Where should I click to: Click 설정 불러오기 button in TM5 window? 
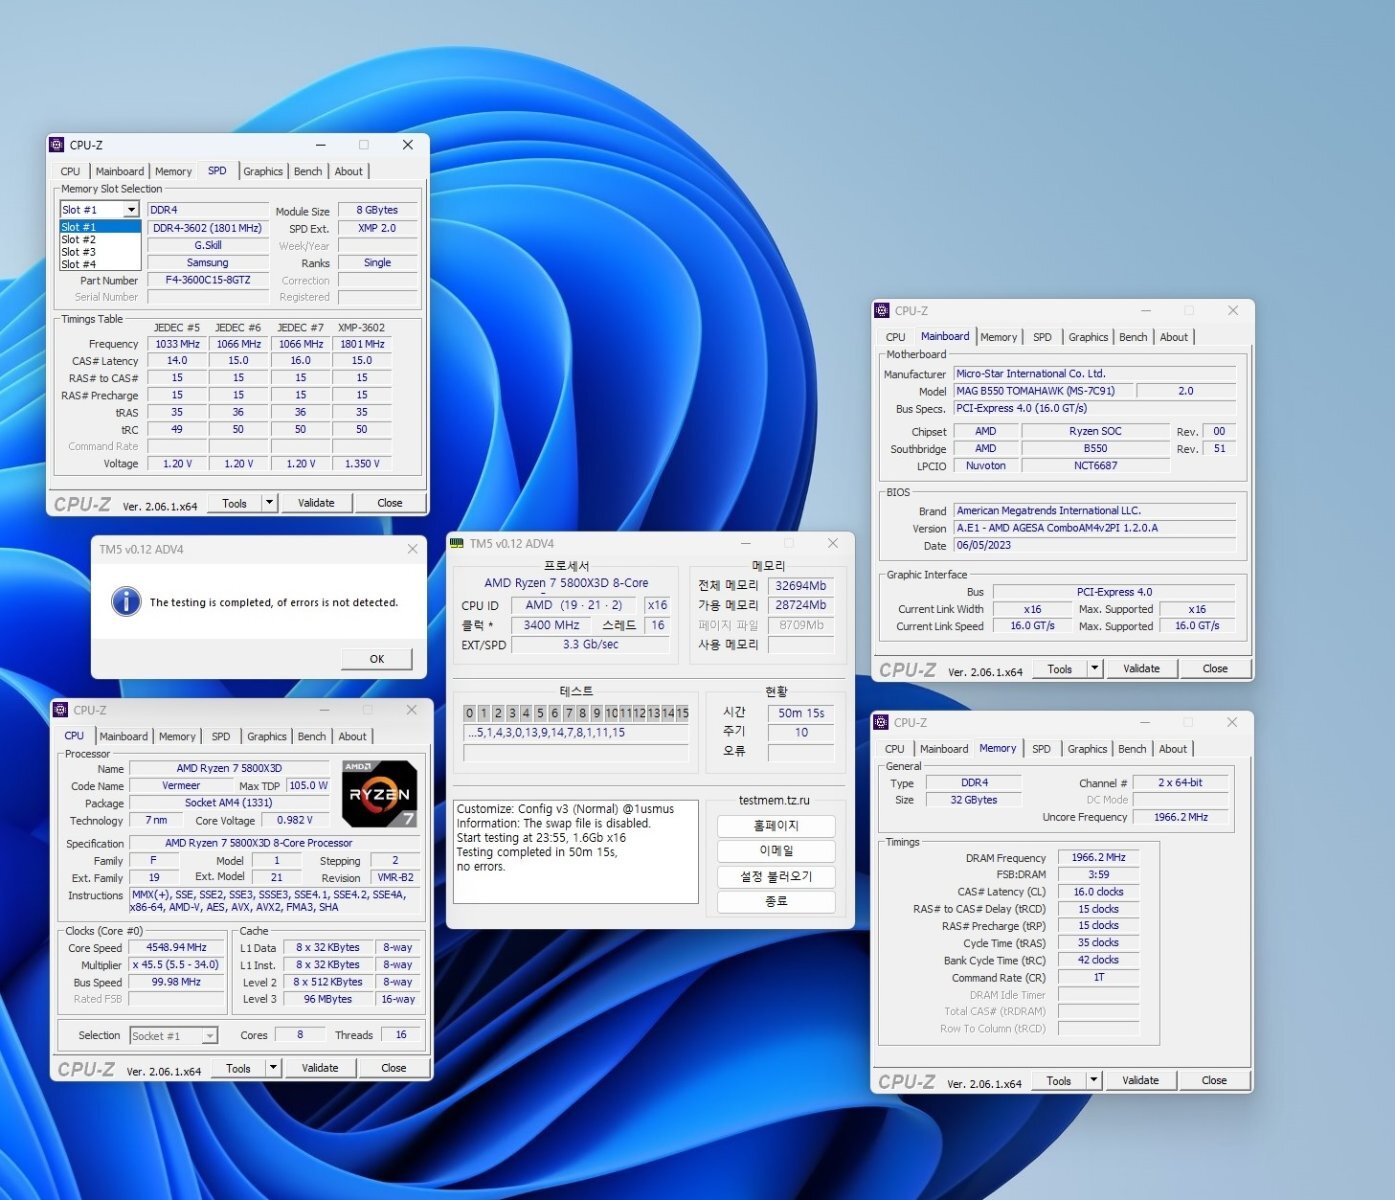click(776, 876)
